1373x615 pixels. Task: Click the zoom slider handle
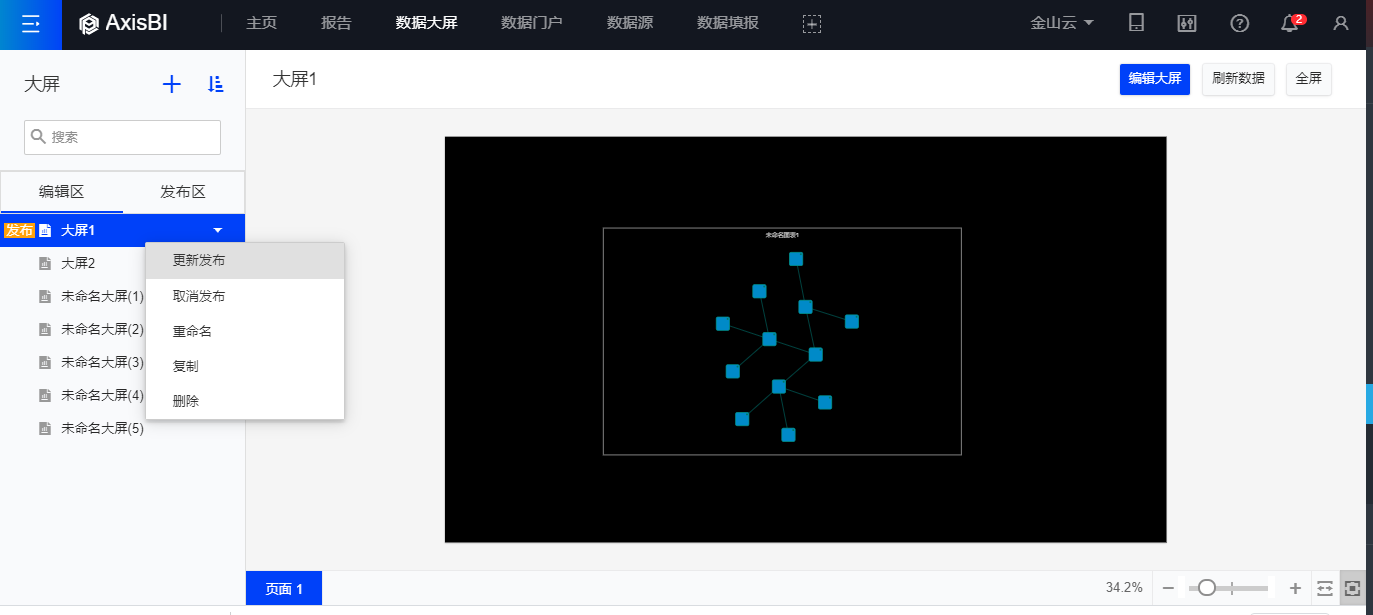(x=1207, y=588)
